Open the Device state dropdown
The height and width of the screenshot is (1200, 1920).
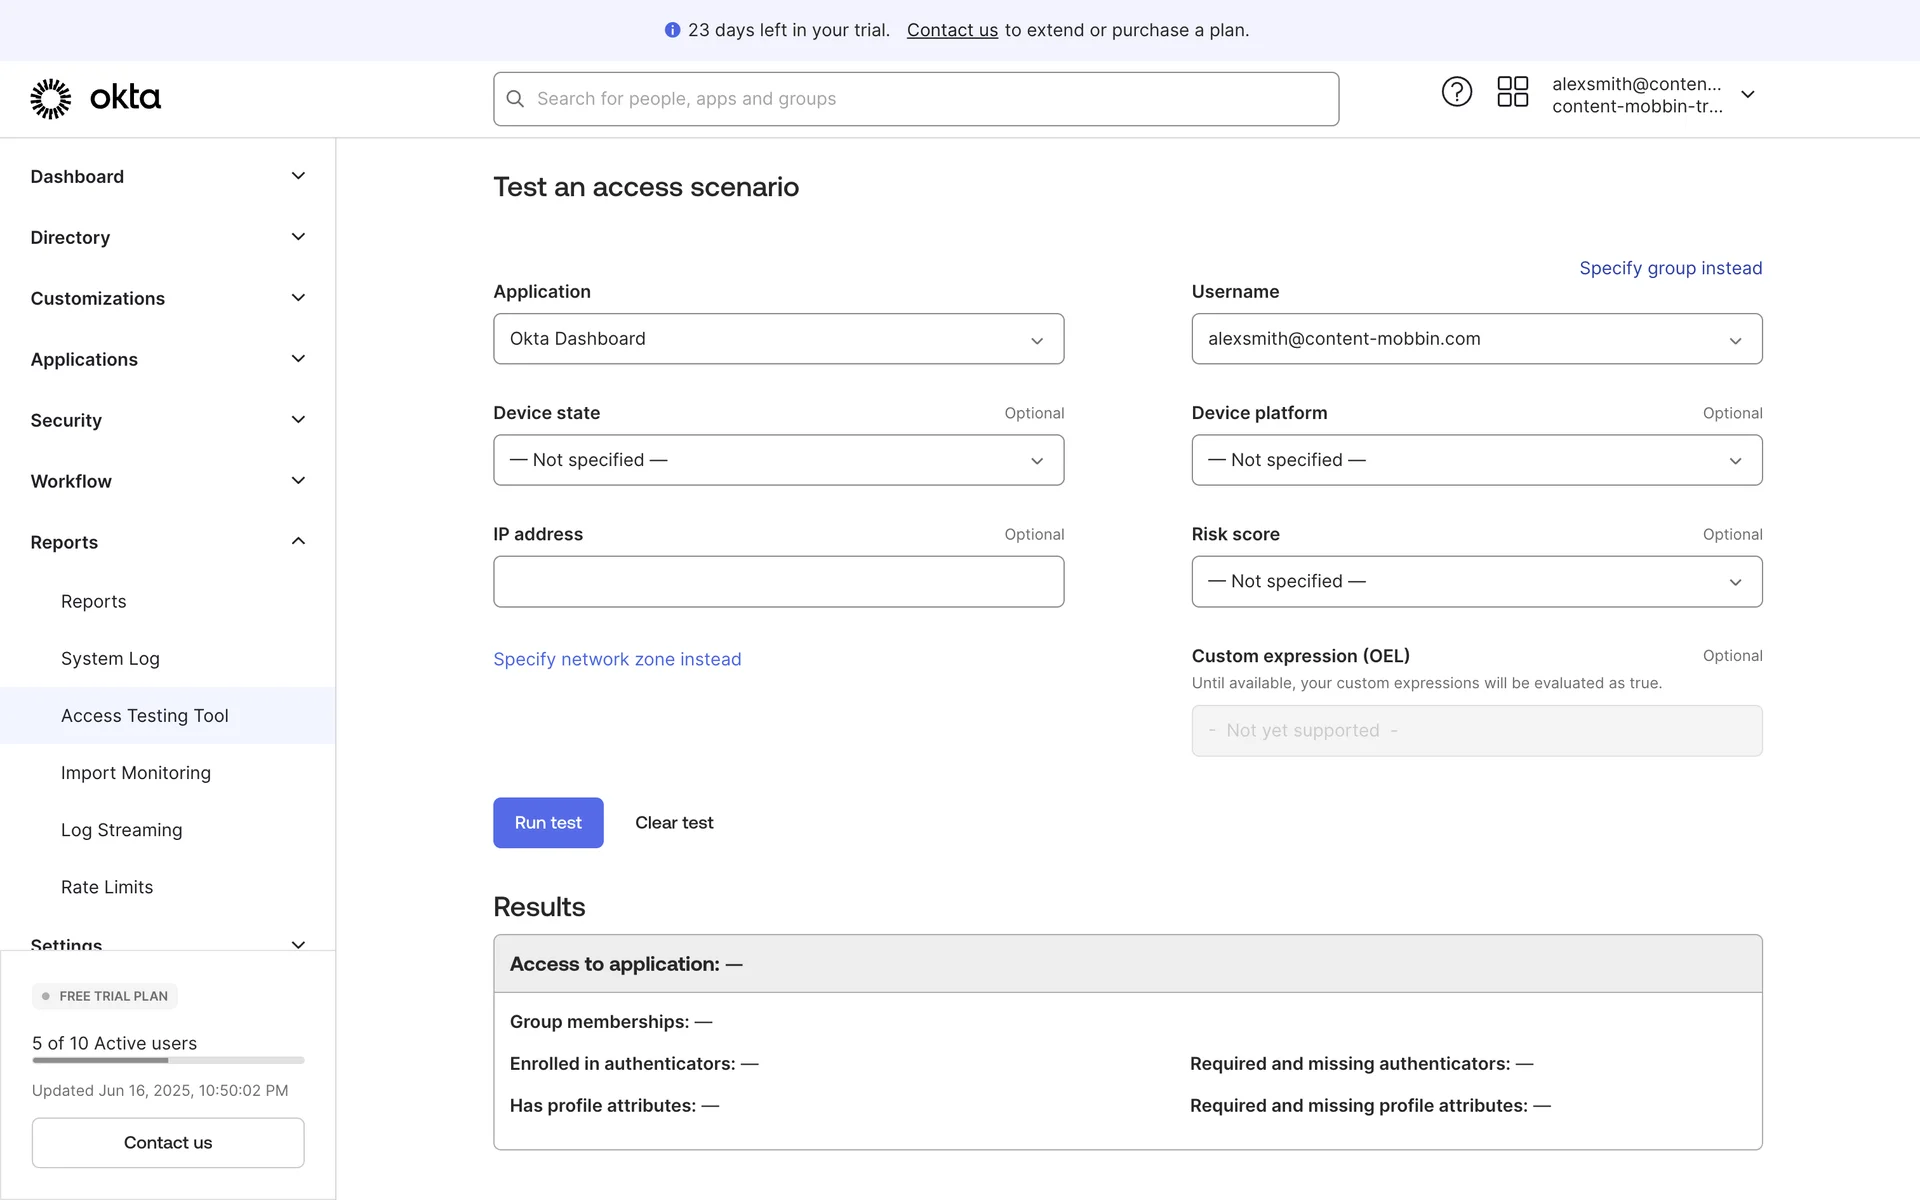point(778,460)
